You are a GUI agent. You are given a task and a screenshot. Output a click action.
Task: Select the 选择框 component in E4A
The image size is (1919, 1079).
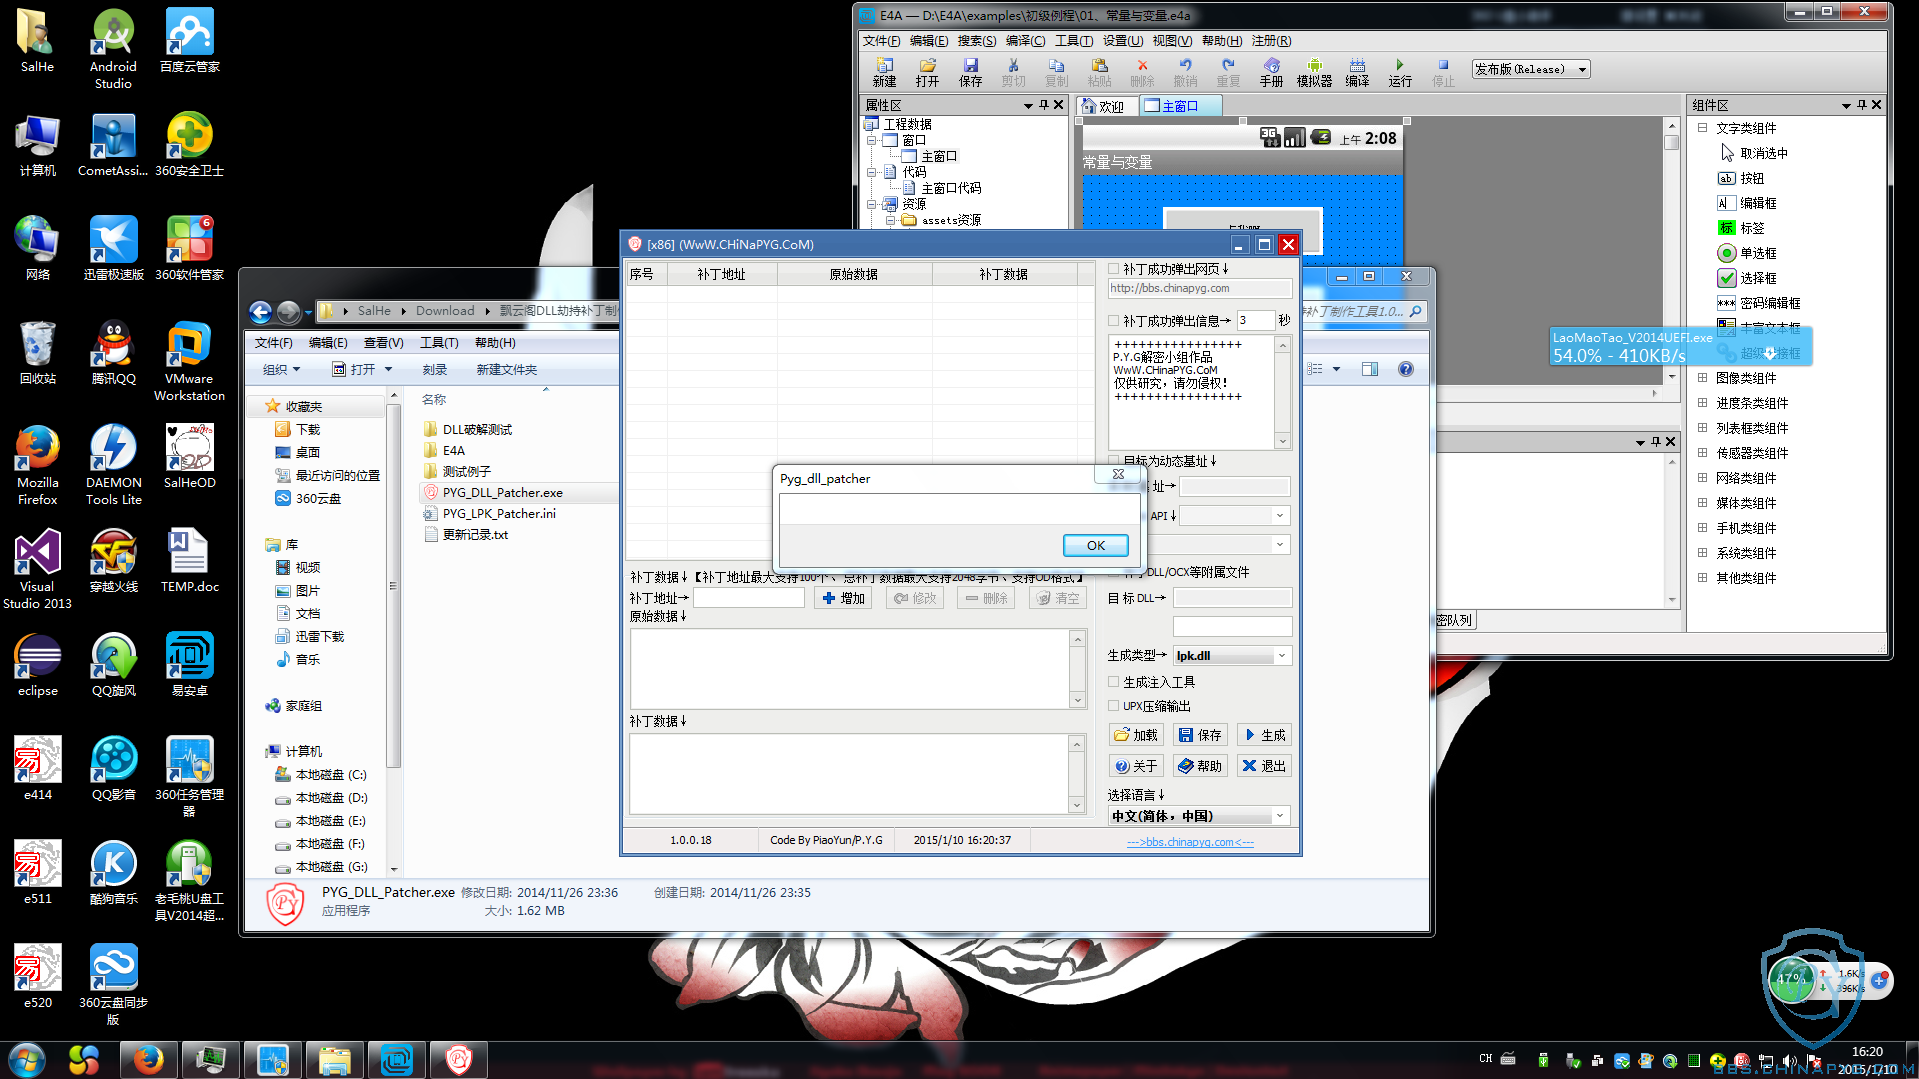(x=1747, y=278)
